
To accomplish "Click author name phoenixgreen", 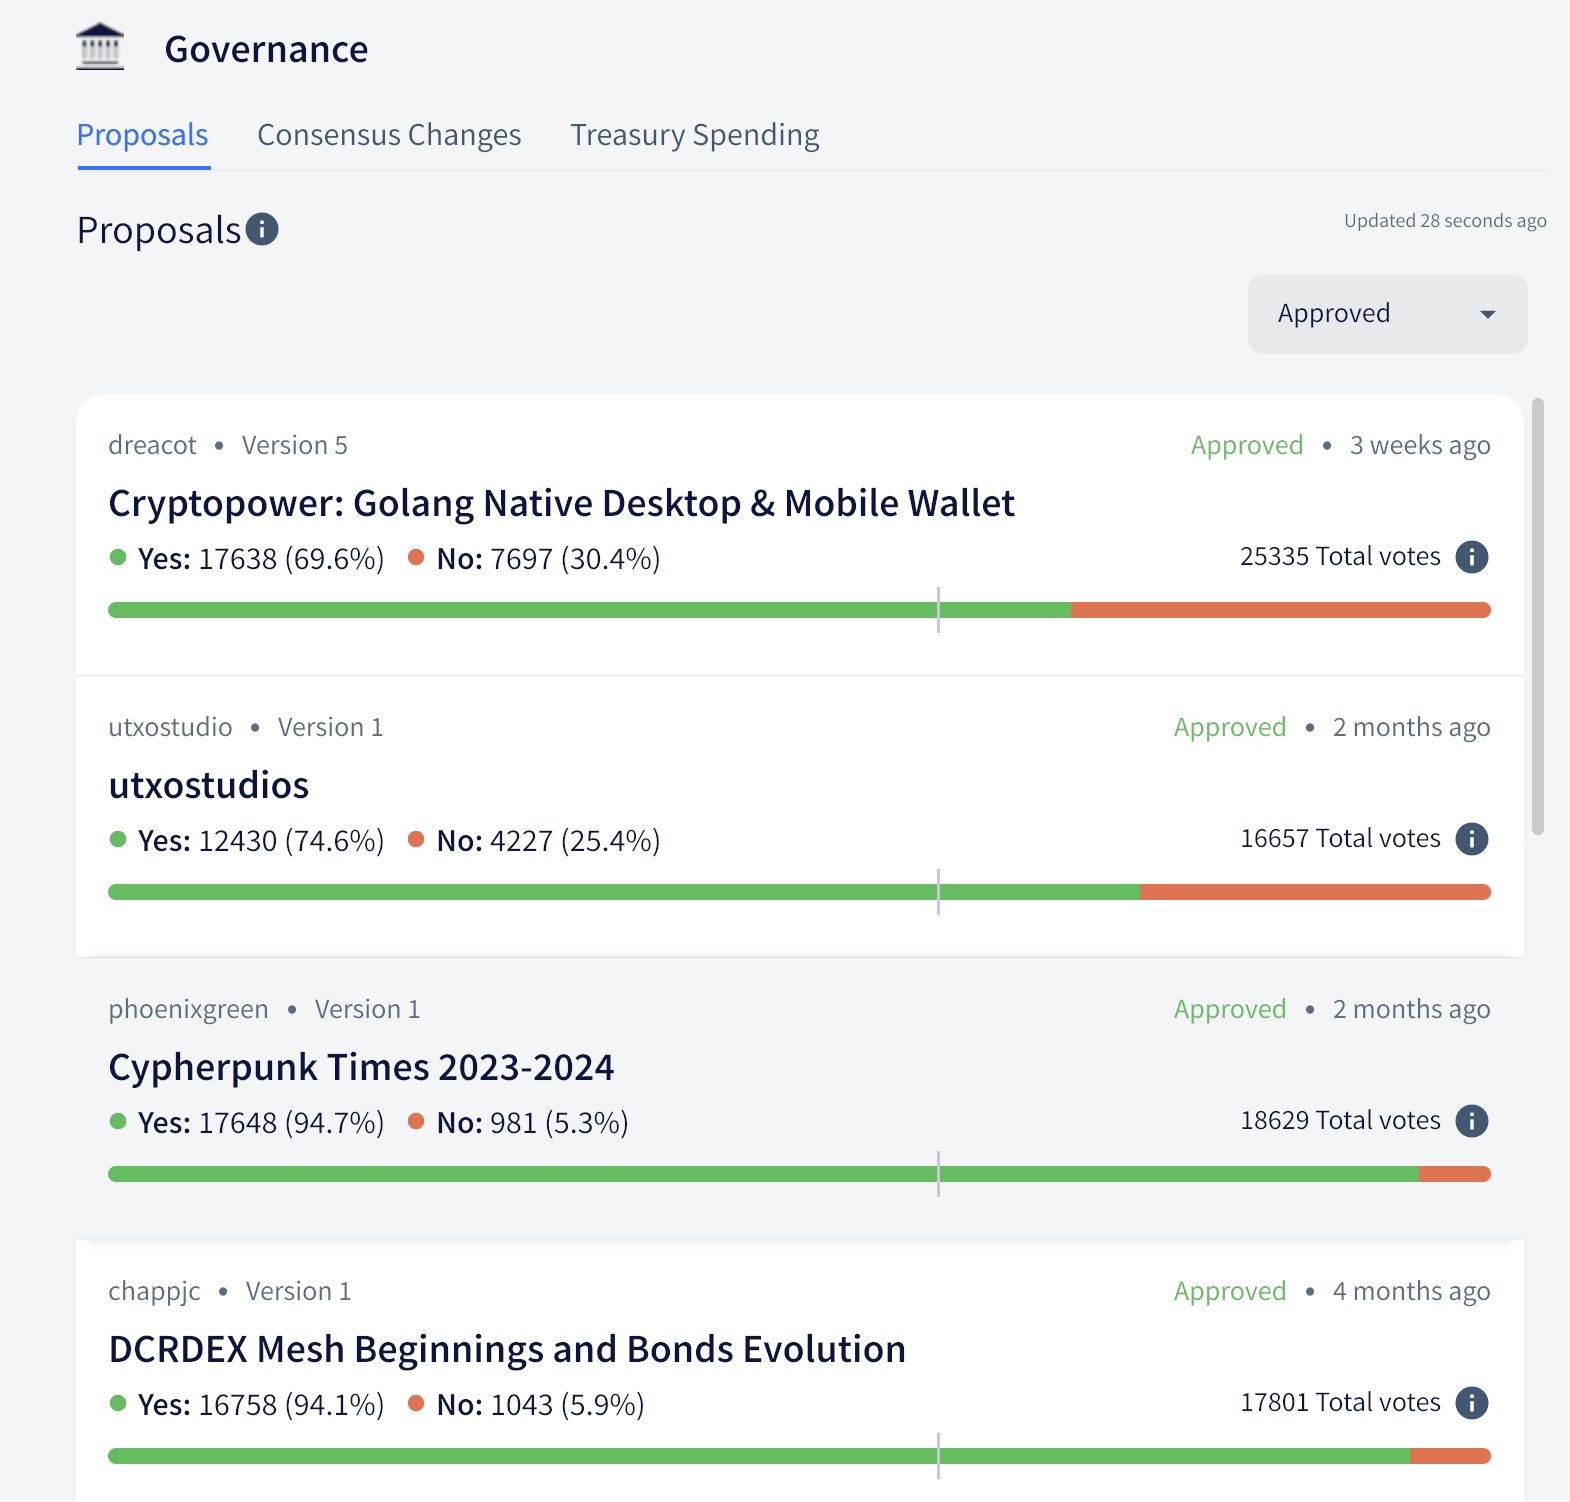I will point(188,1010).
